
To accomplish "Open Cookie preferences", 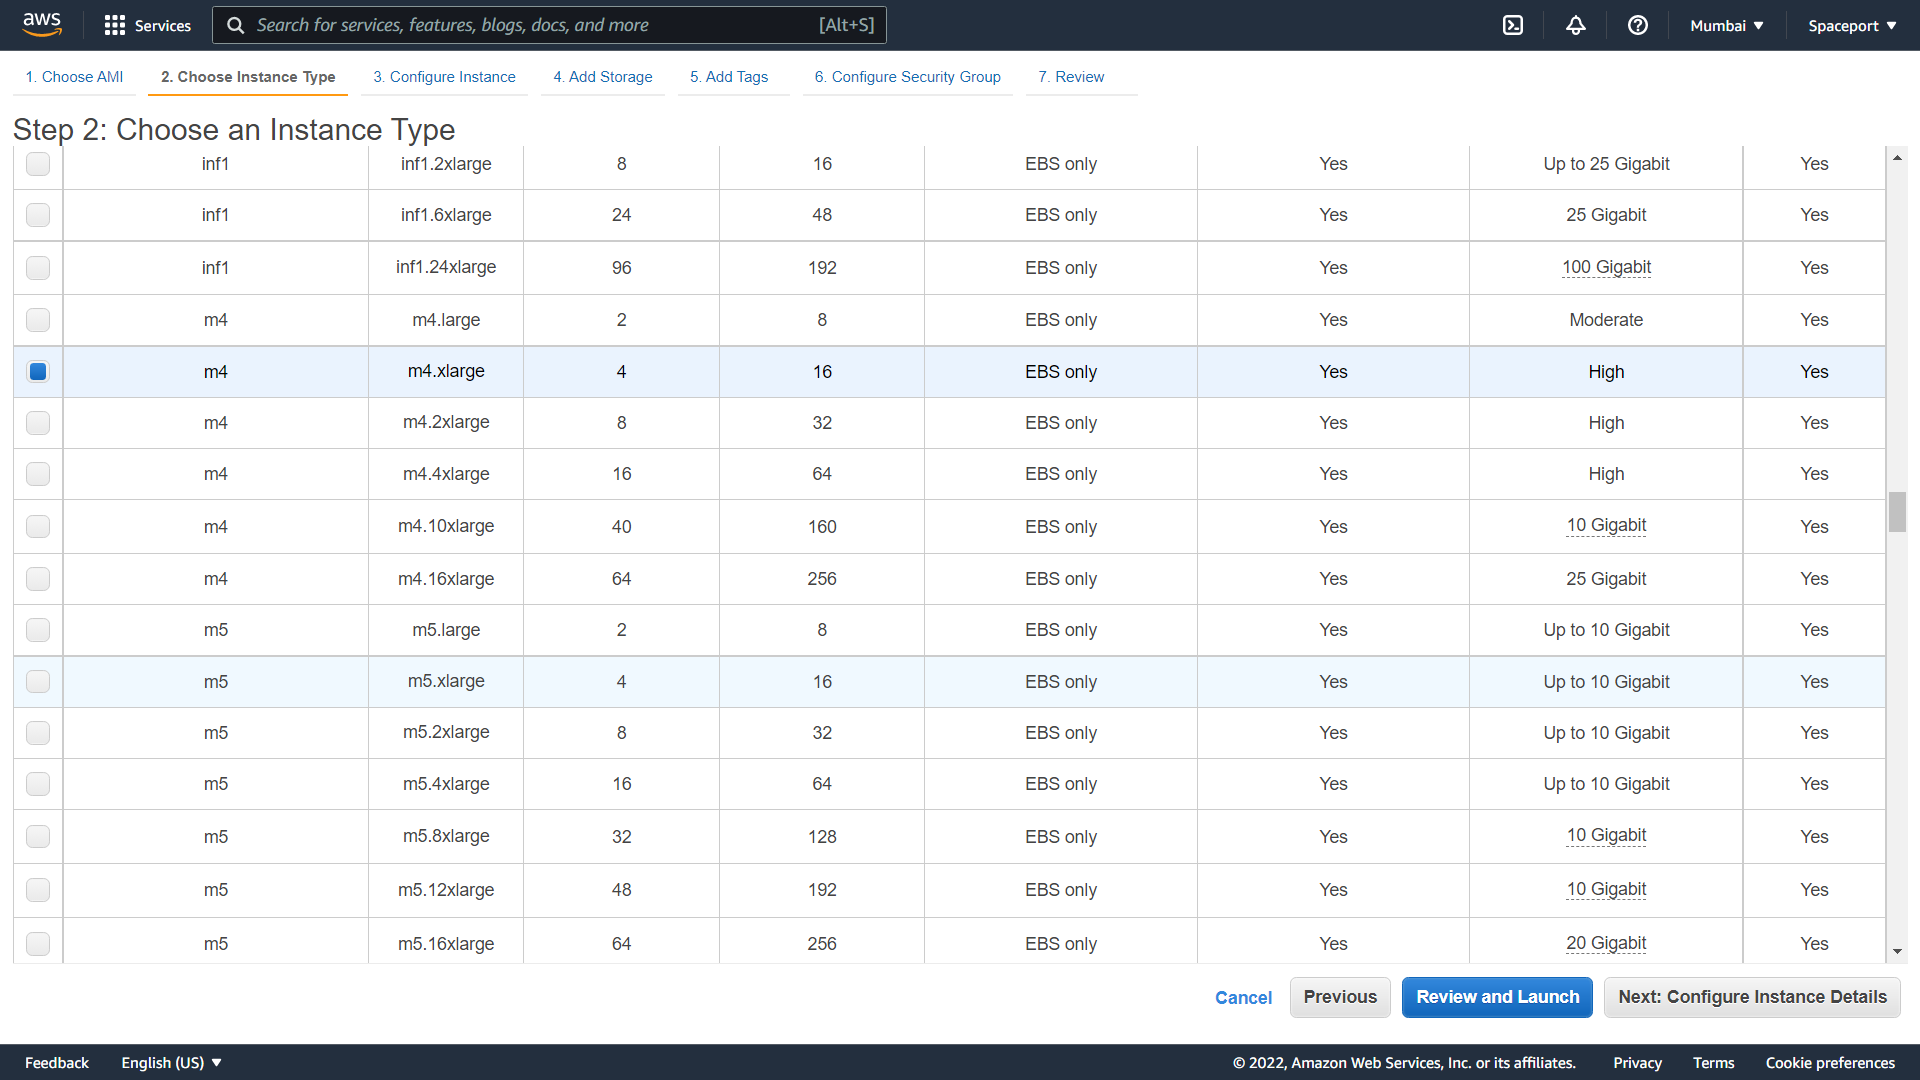I will 1830,1062.
